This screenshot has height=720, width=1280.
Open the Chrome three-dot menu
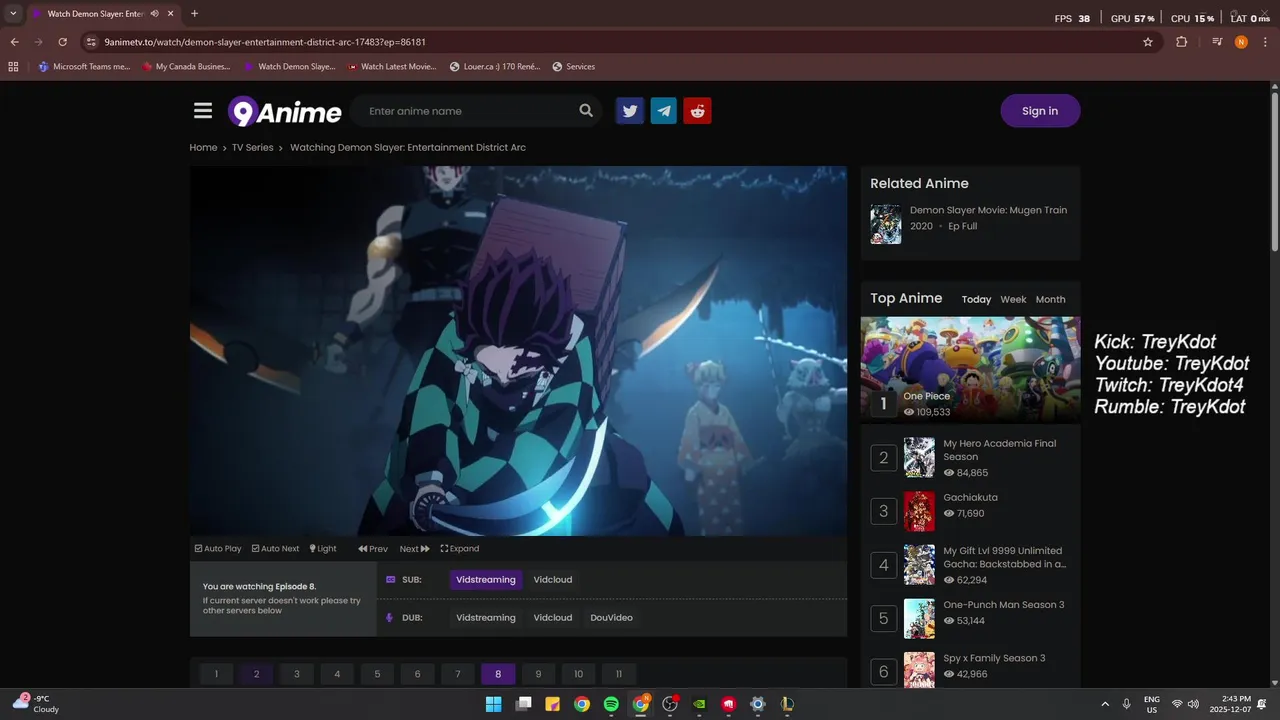(x=1265, y=42)
